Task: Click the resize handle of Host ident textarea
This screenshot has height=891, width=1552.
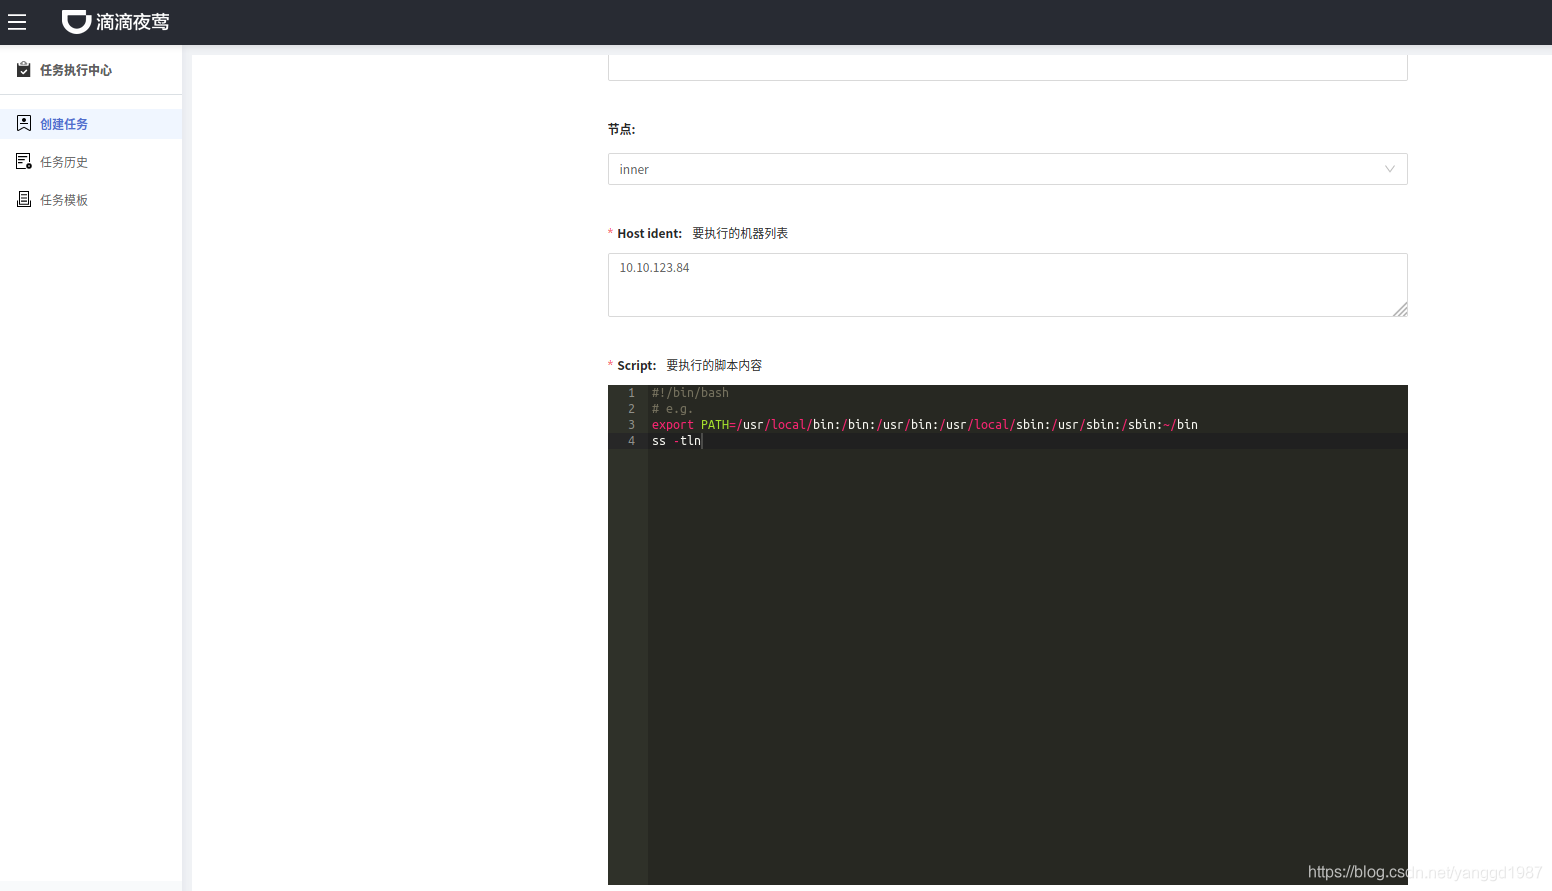Action: 1400,309
